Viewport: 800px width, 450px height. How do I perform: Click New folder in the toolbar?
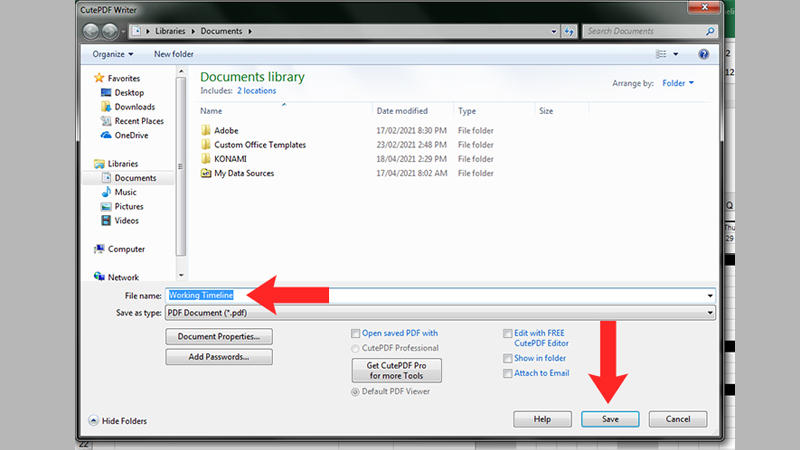pyautogui.click(x=175, y=53)
